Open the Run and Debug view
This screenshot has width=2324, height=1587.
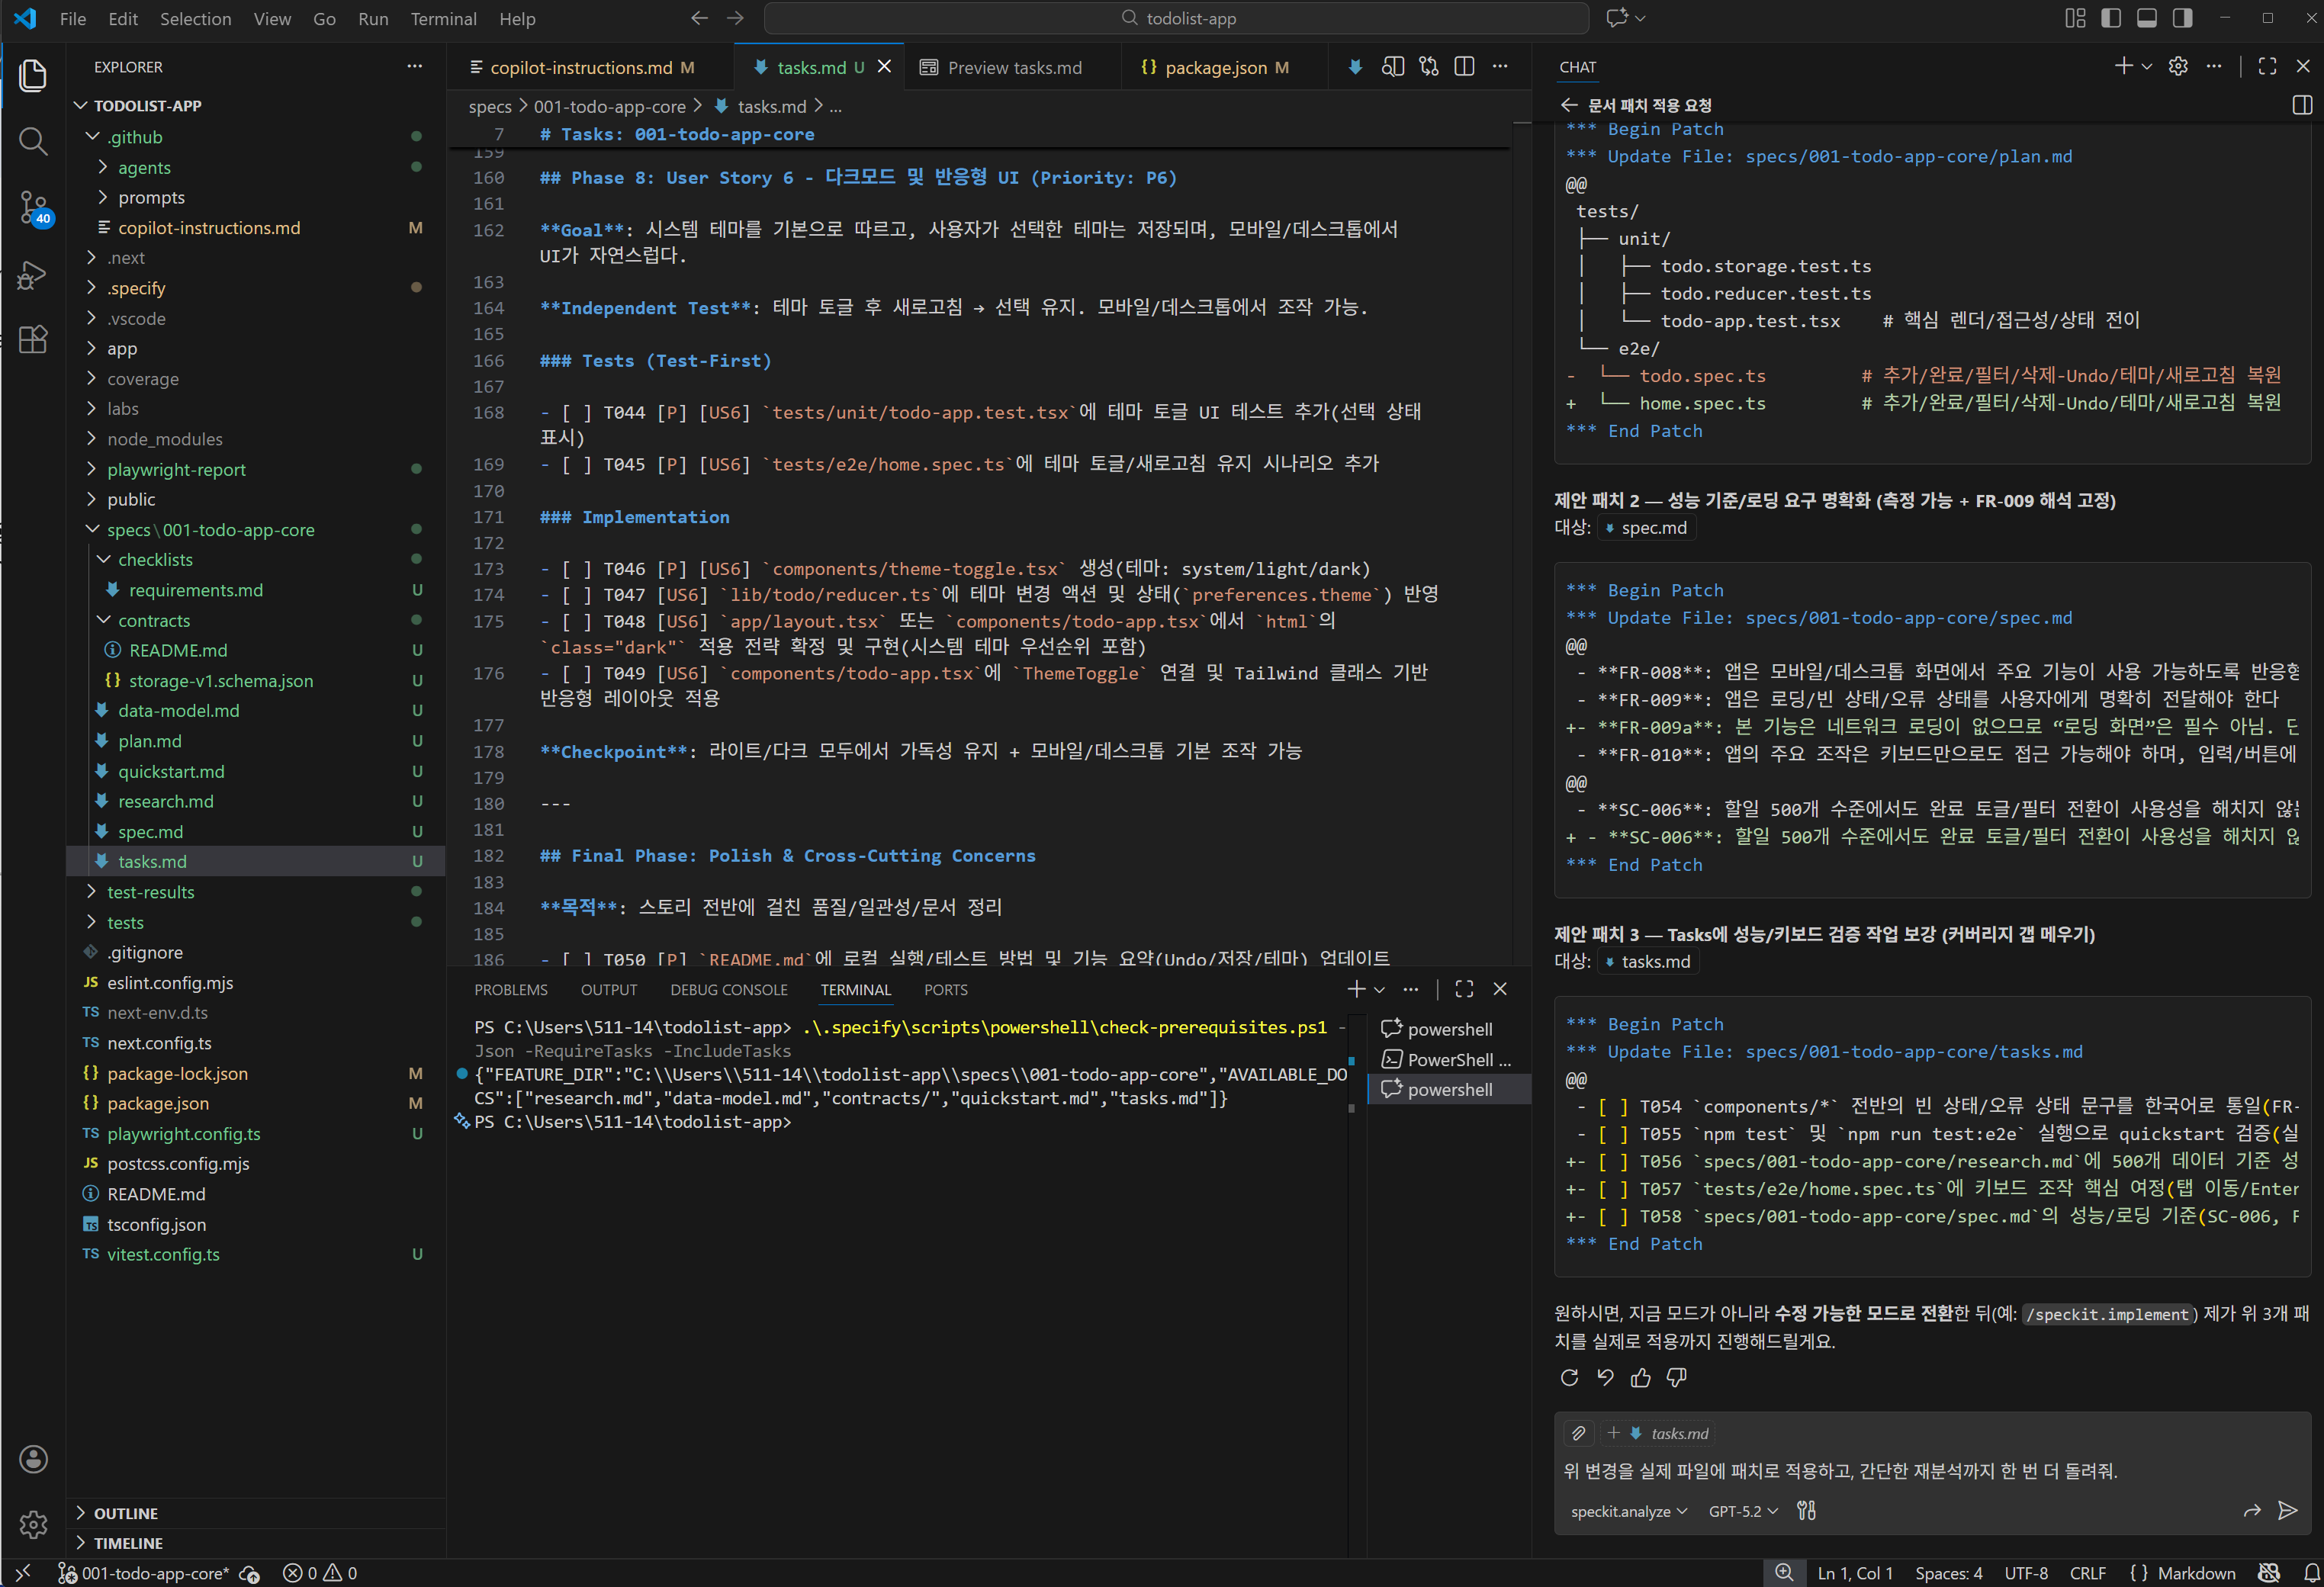point(33,275)
